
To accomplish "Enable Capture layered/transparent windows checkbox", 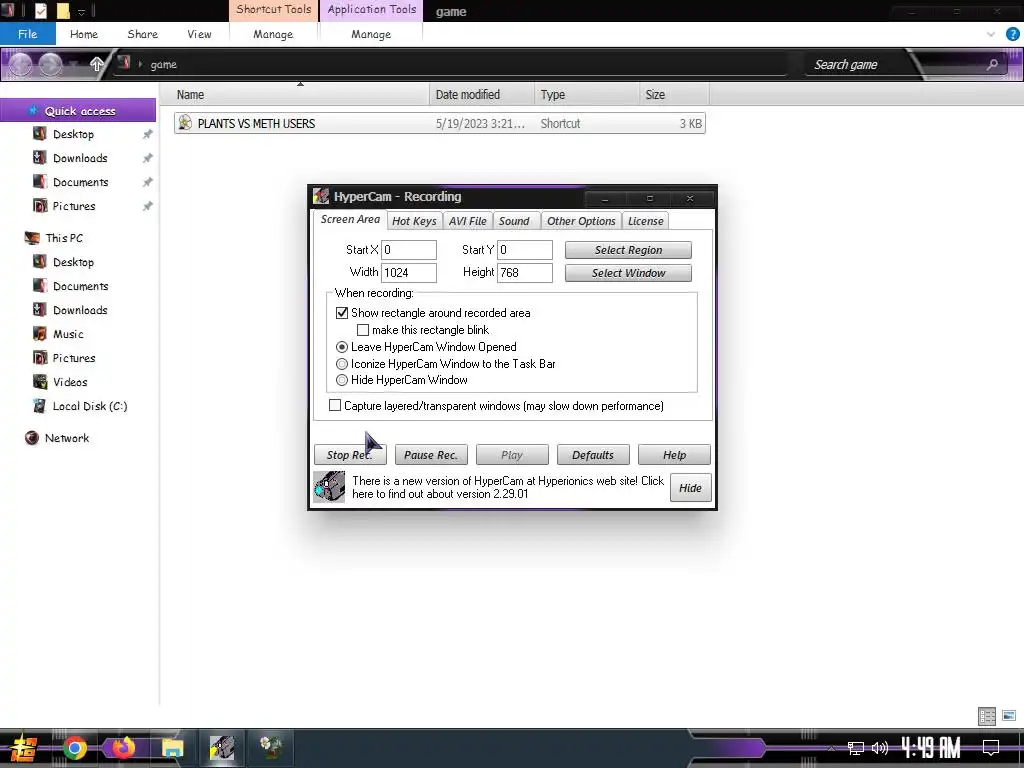I will coord(335,406).
